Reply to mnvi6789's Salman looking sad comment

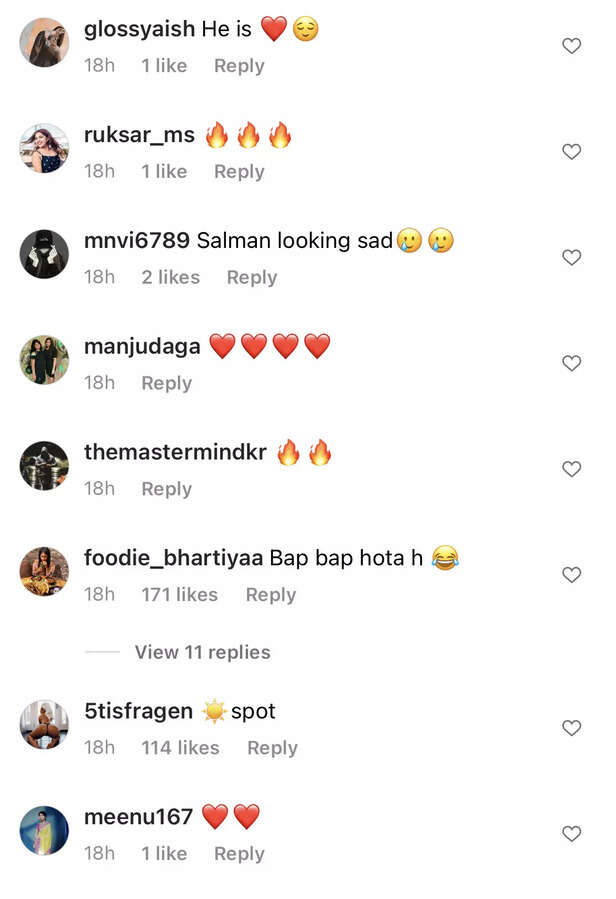click(251, 277)
